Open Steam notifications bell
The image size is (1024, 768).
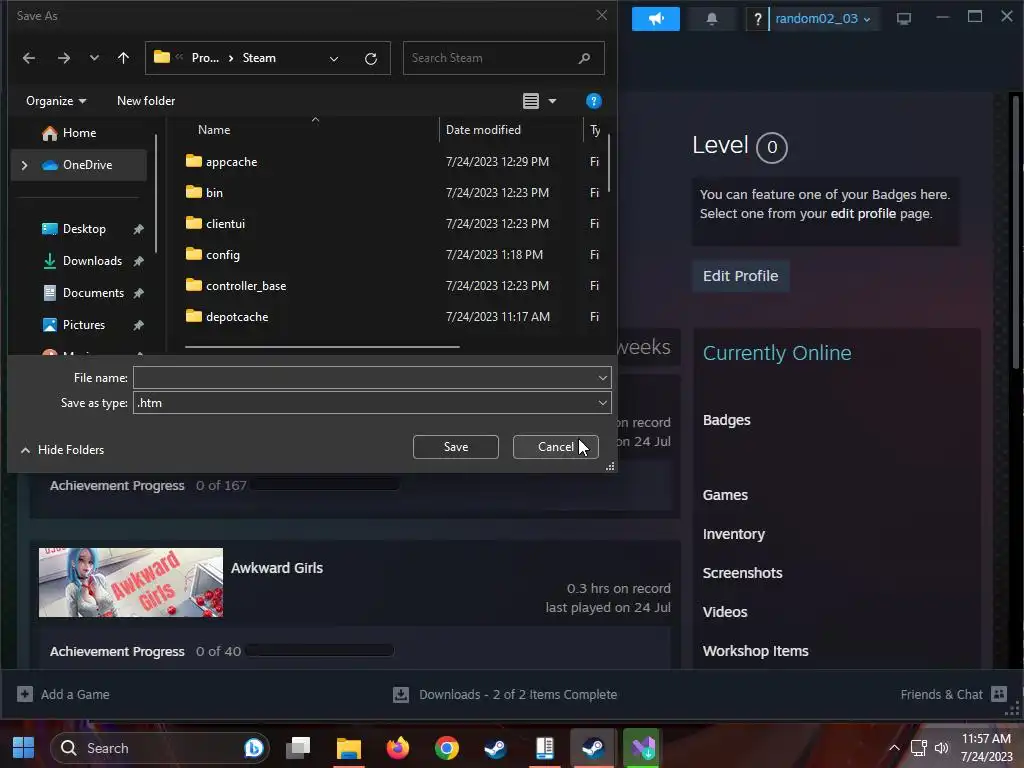[712, 19]
